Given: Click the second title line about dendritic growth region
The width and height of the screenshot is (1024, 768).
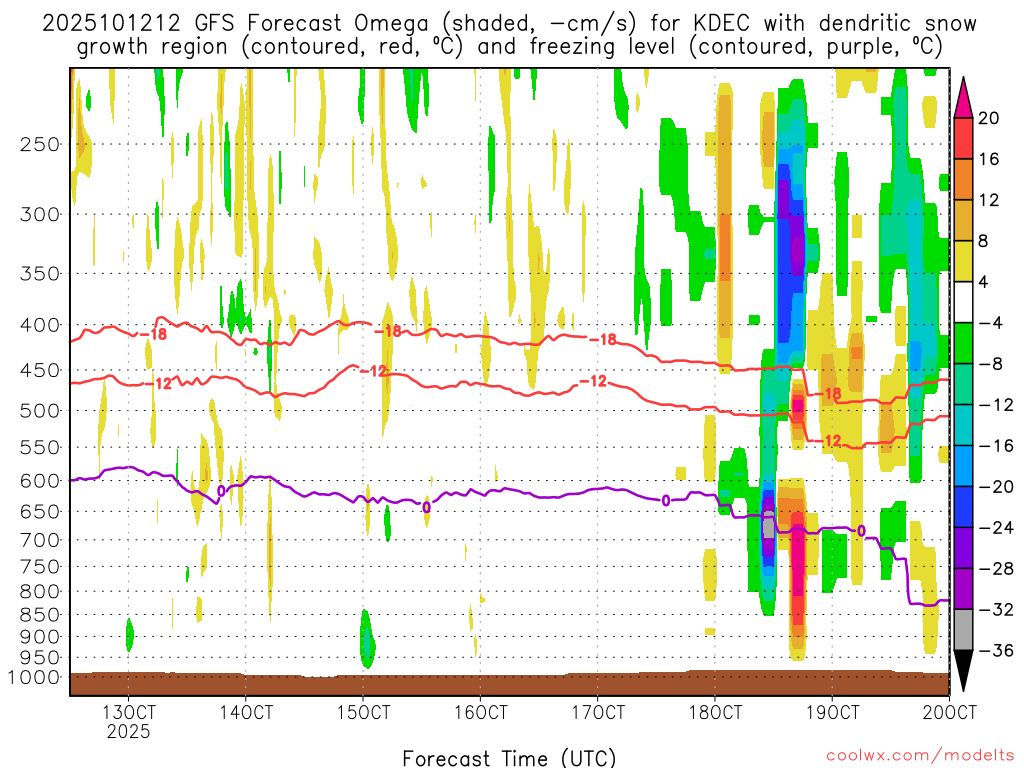Looking at the screenshot, I should (509, 47).
